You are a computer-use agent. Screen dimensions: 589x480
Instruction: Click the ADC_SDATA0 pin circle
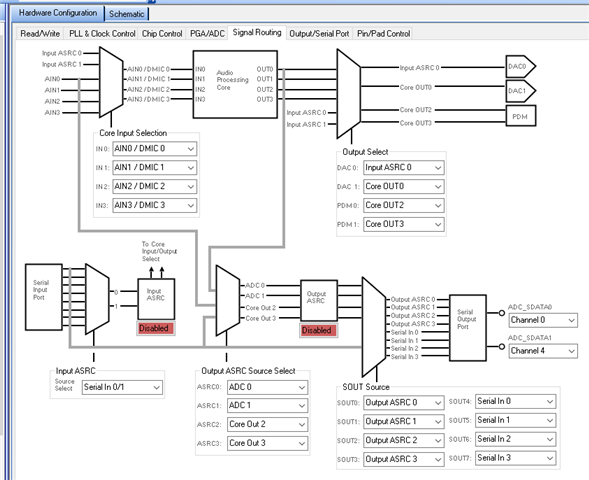tap(501, 312)
